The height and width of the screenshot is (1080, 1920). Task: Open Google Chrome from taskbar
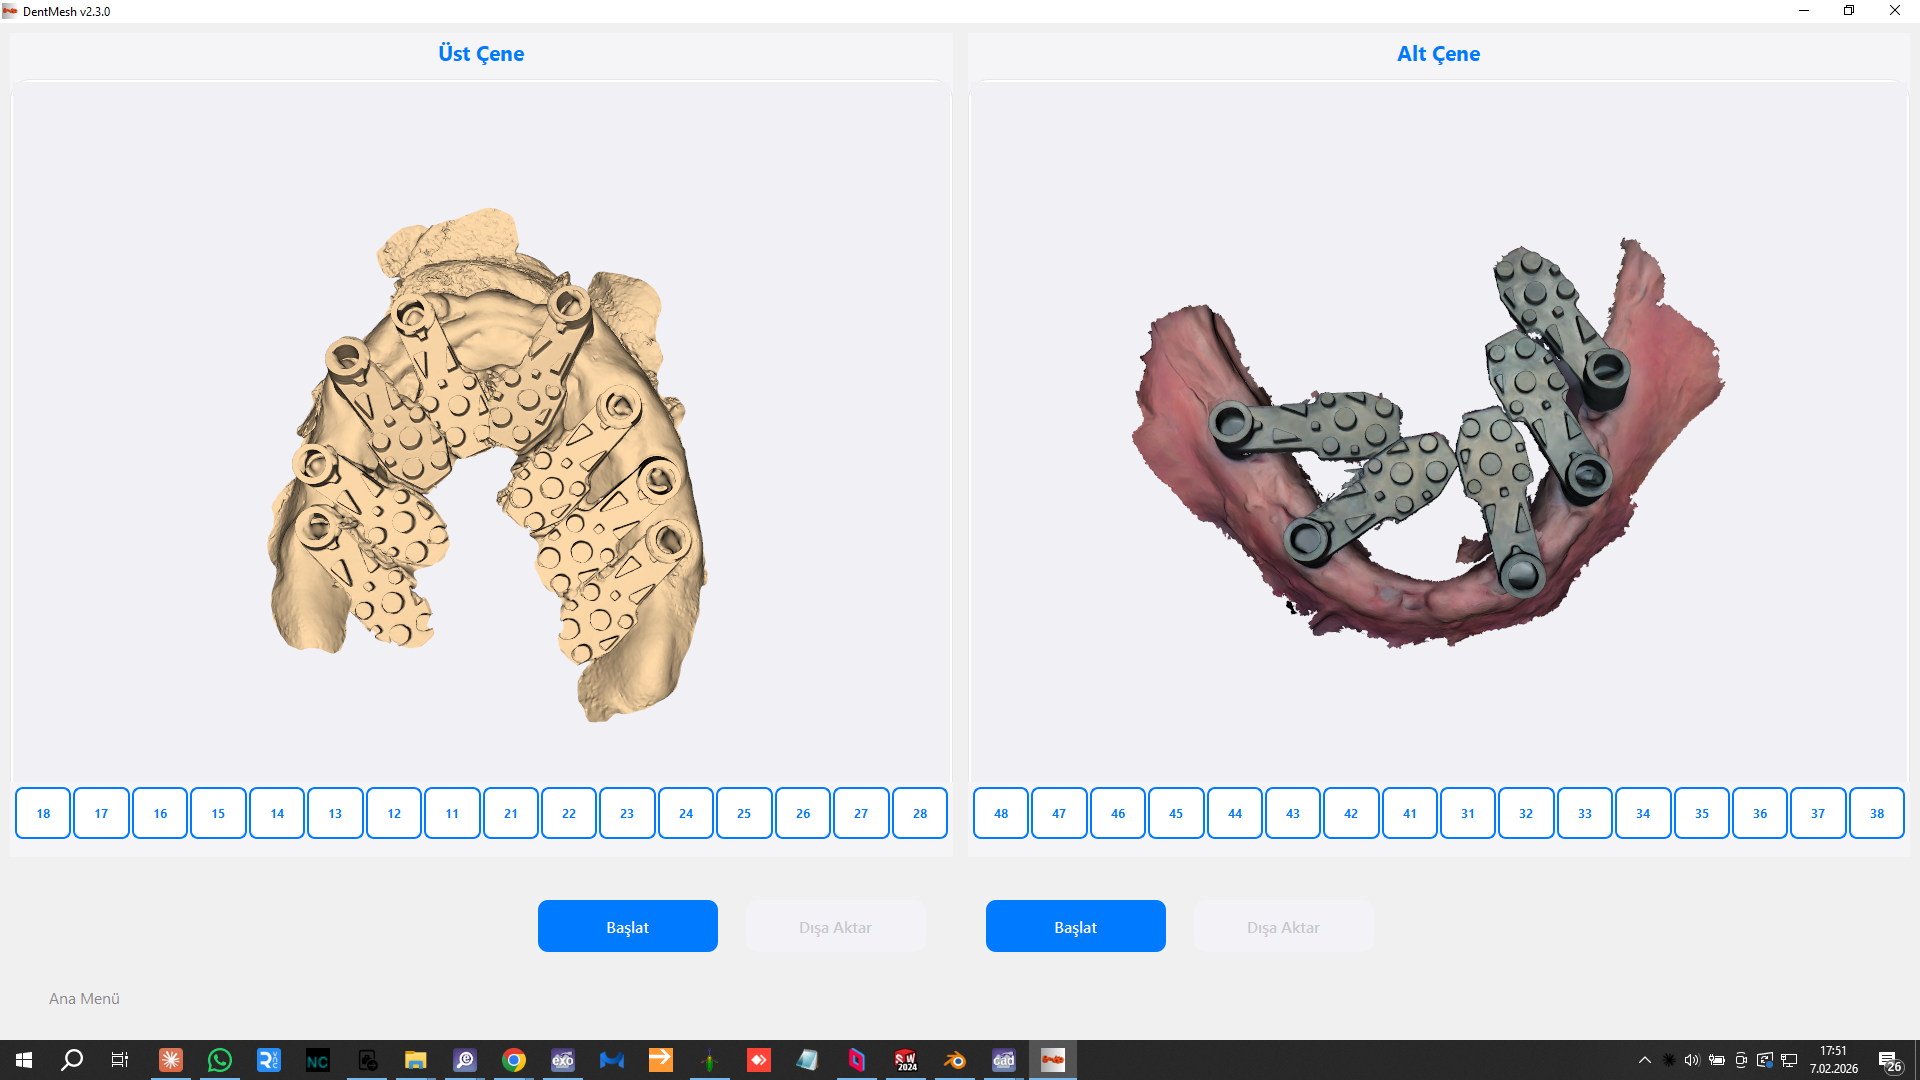(514, 1060)
